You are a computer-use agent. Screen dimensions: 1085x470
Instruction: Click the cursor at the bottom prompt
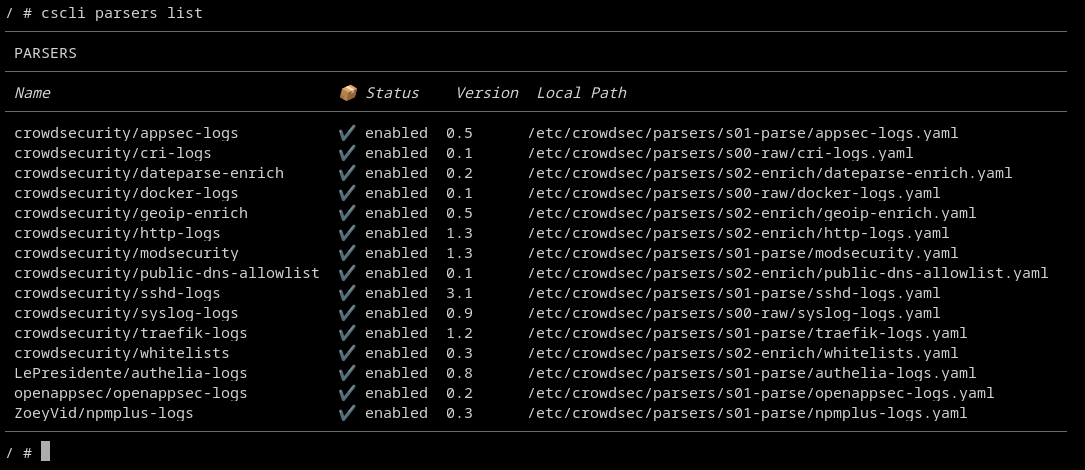coord(45,452)
